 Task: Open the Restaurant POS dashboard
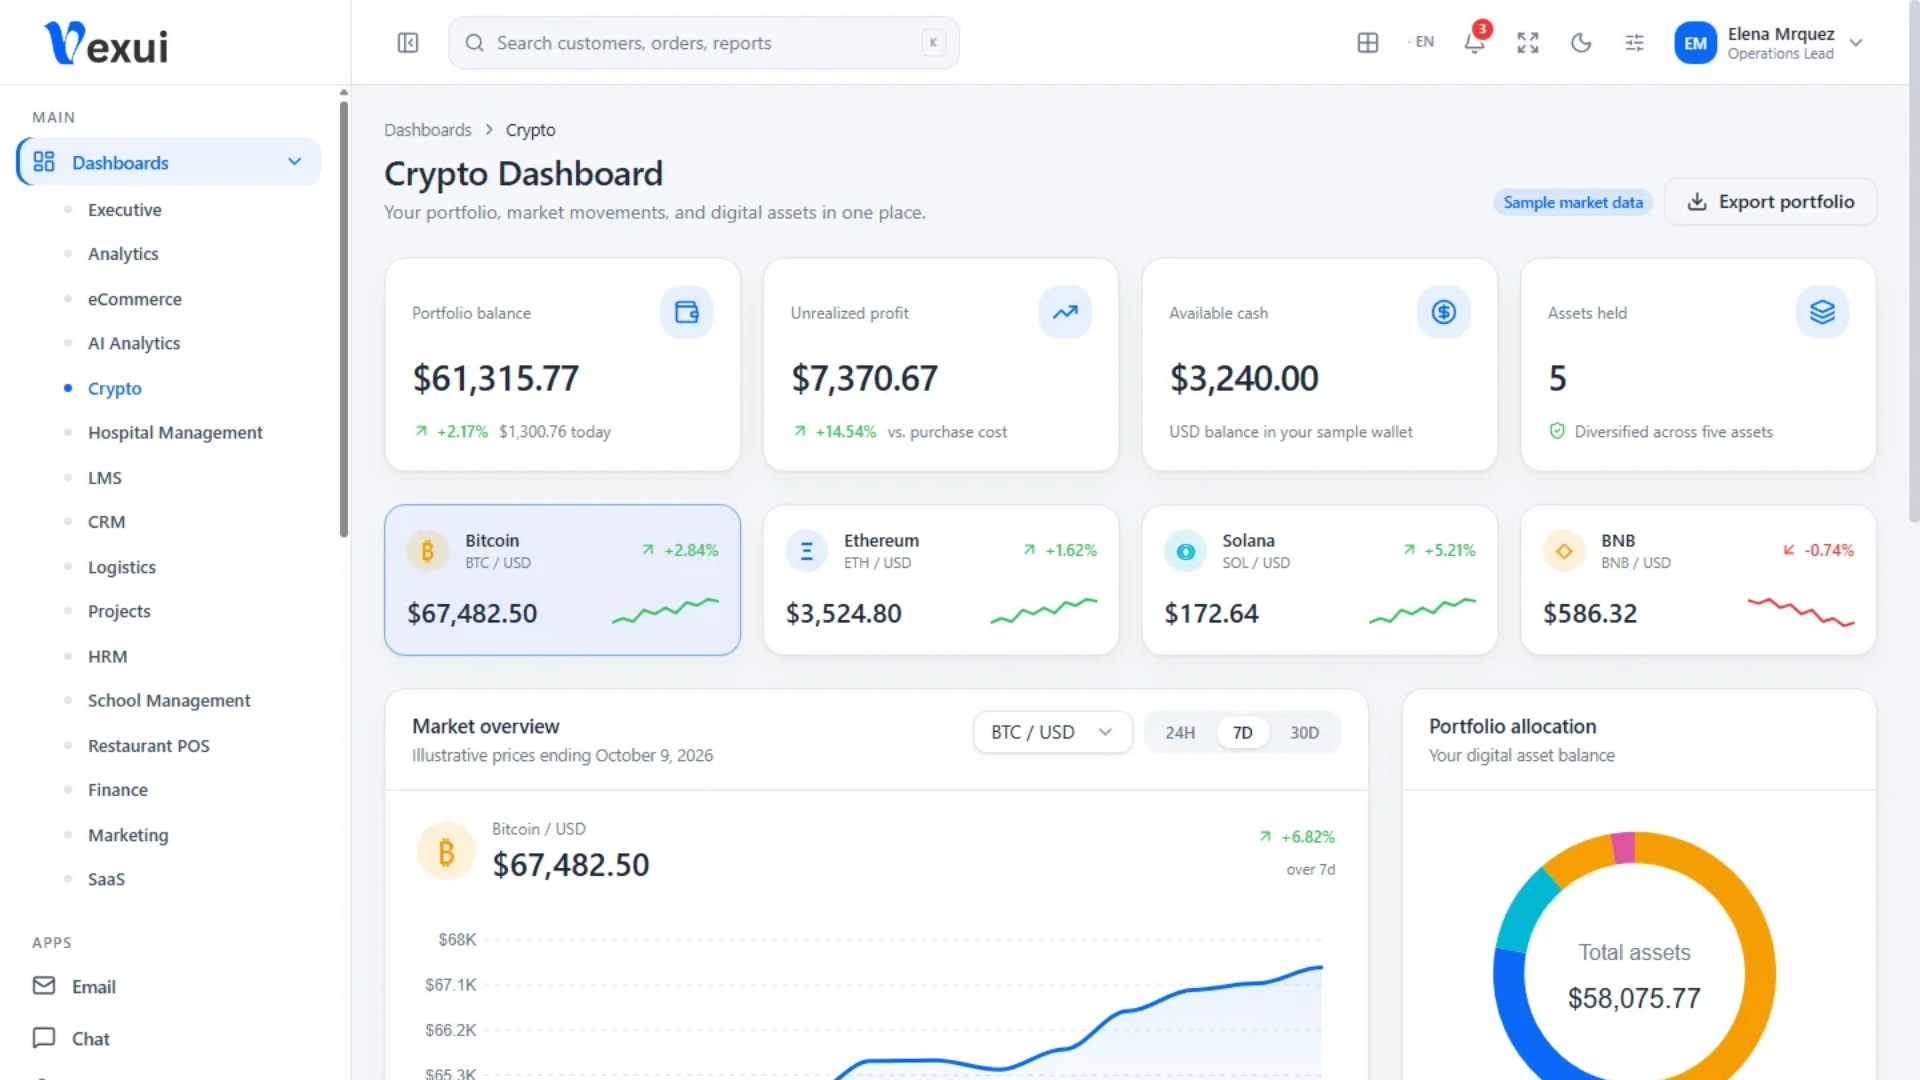(149, 745)
